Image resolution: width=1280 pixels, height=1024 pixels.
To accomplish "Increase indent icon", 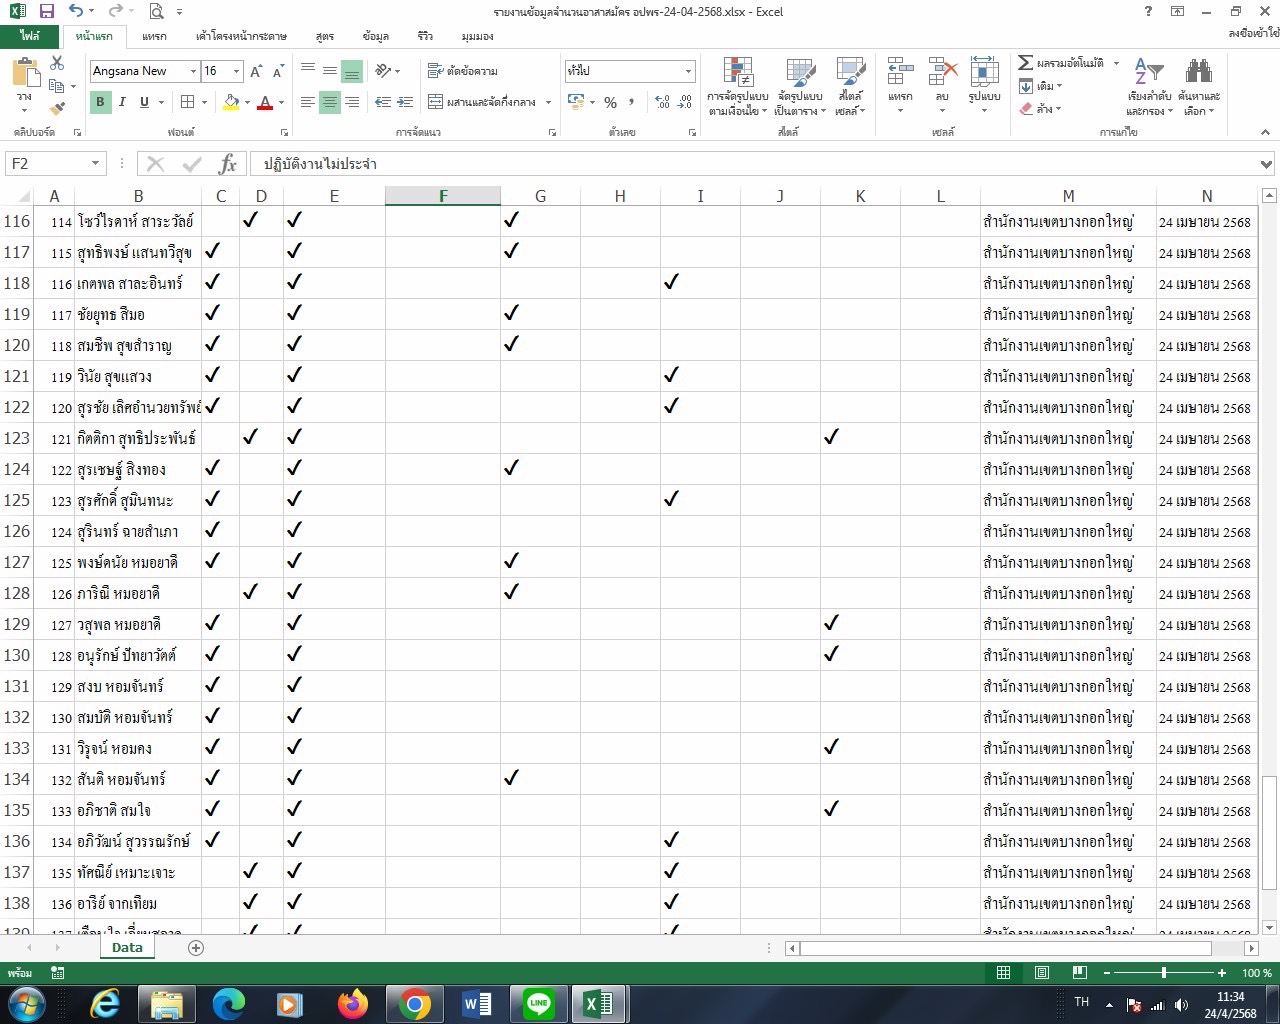I will click(x=405, y=102).
